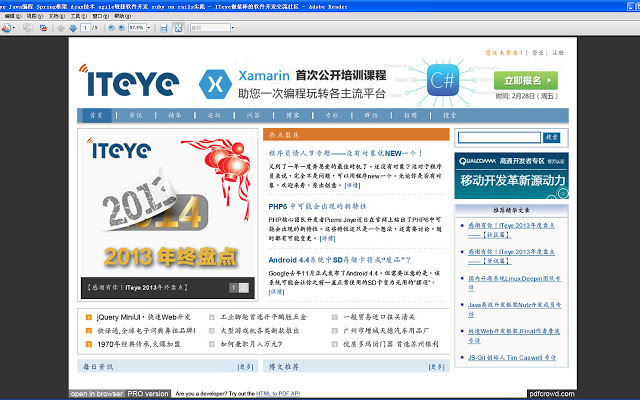This screenshot has height=400, width=640.
Task: Select the 搜索 tab in the blue navigation bar
Action: 449,116
